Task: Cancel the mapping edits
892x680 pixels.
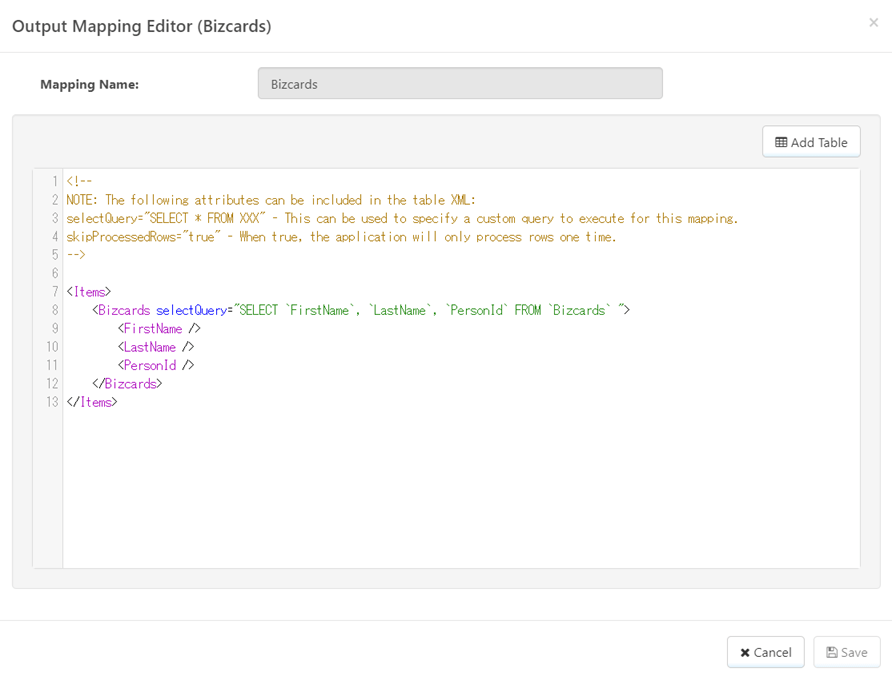Action: click(x=765, y=652)
